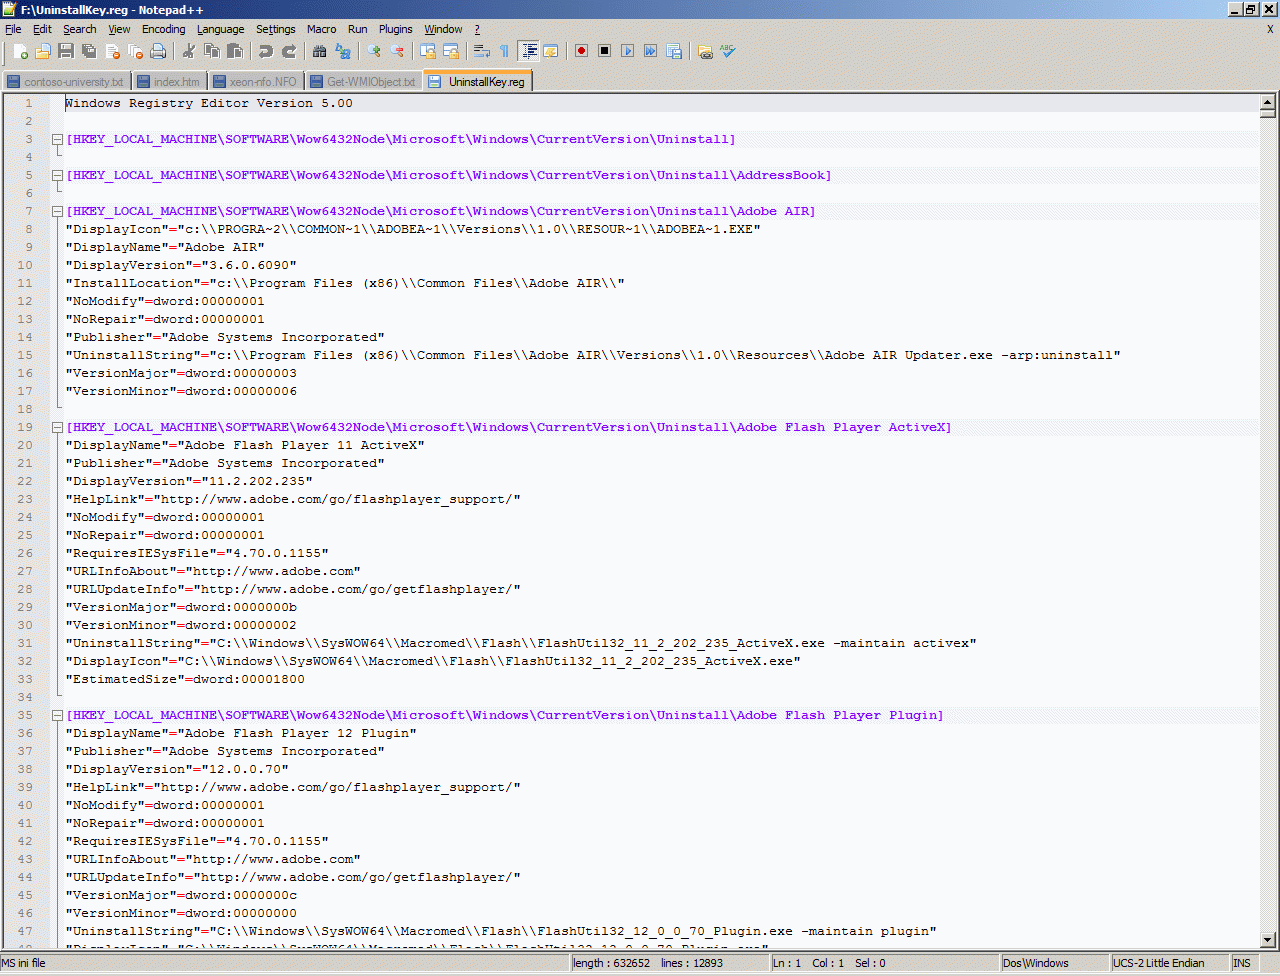Open the Settings menu
Viewport: 1280px width, 976px height.
click(x=276, y=29)
